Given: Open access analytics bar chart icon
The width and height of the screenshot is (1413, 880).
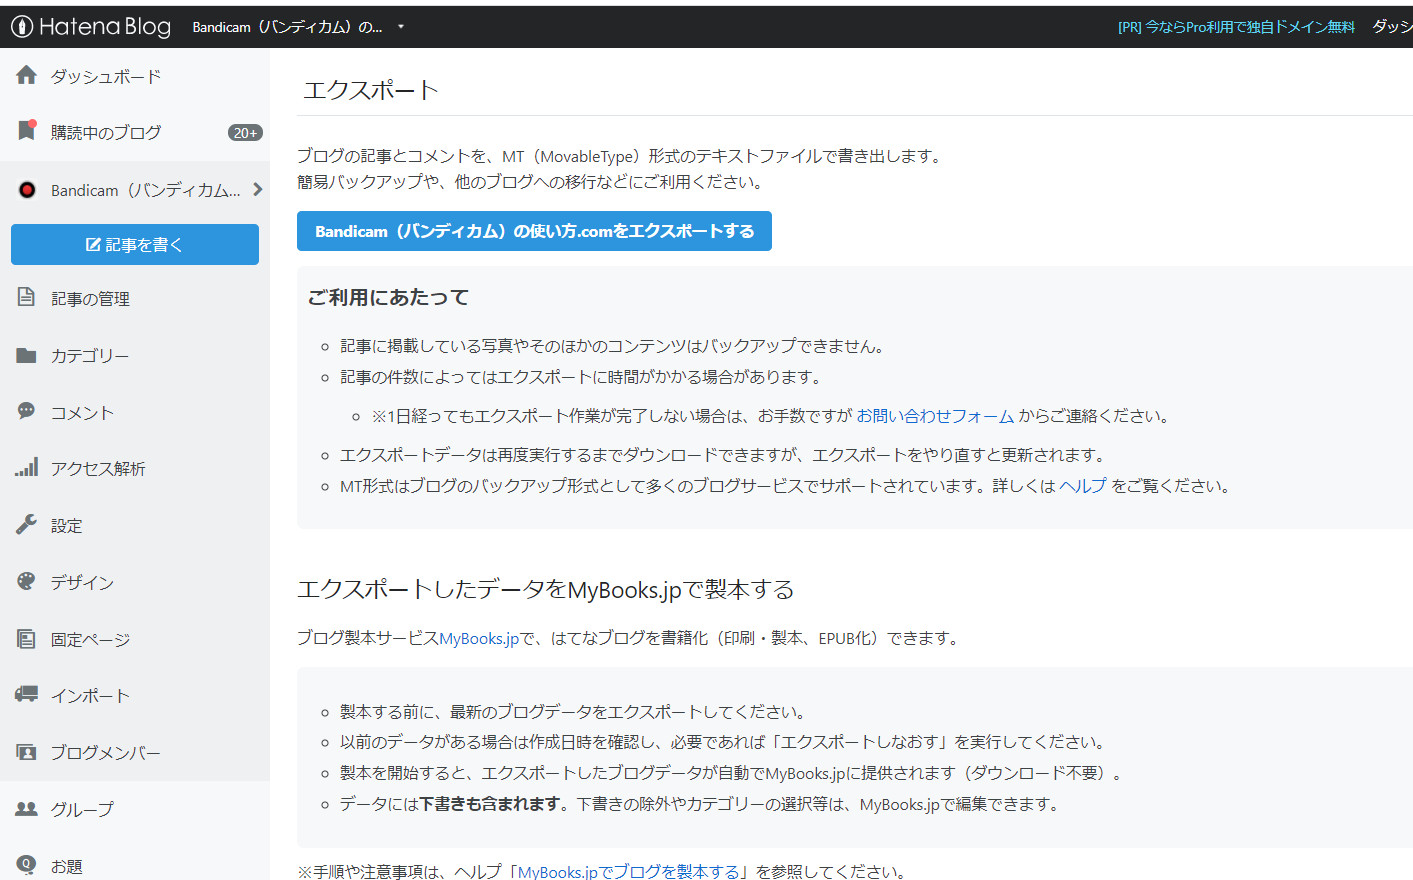Looking at the screenshot, I should 27,468.
